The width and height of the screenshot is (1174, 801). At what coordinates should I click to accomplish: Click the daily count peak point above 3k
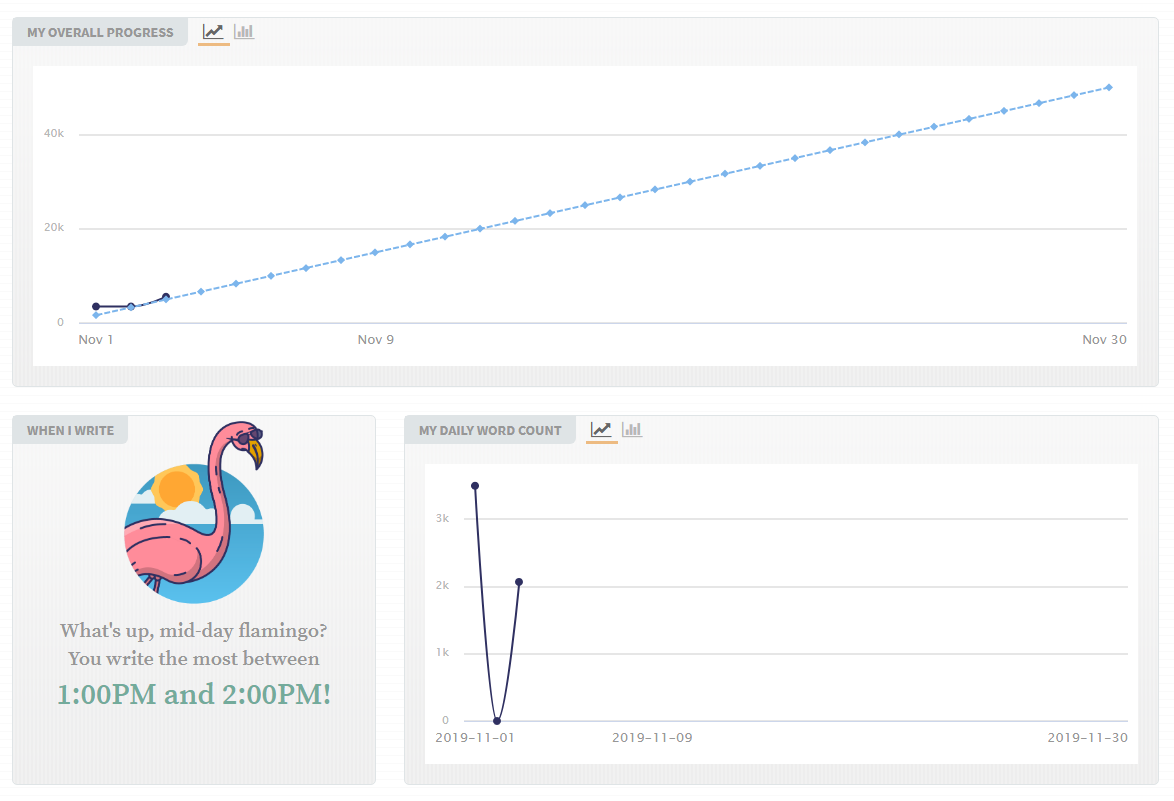click(475, 486)
